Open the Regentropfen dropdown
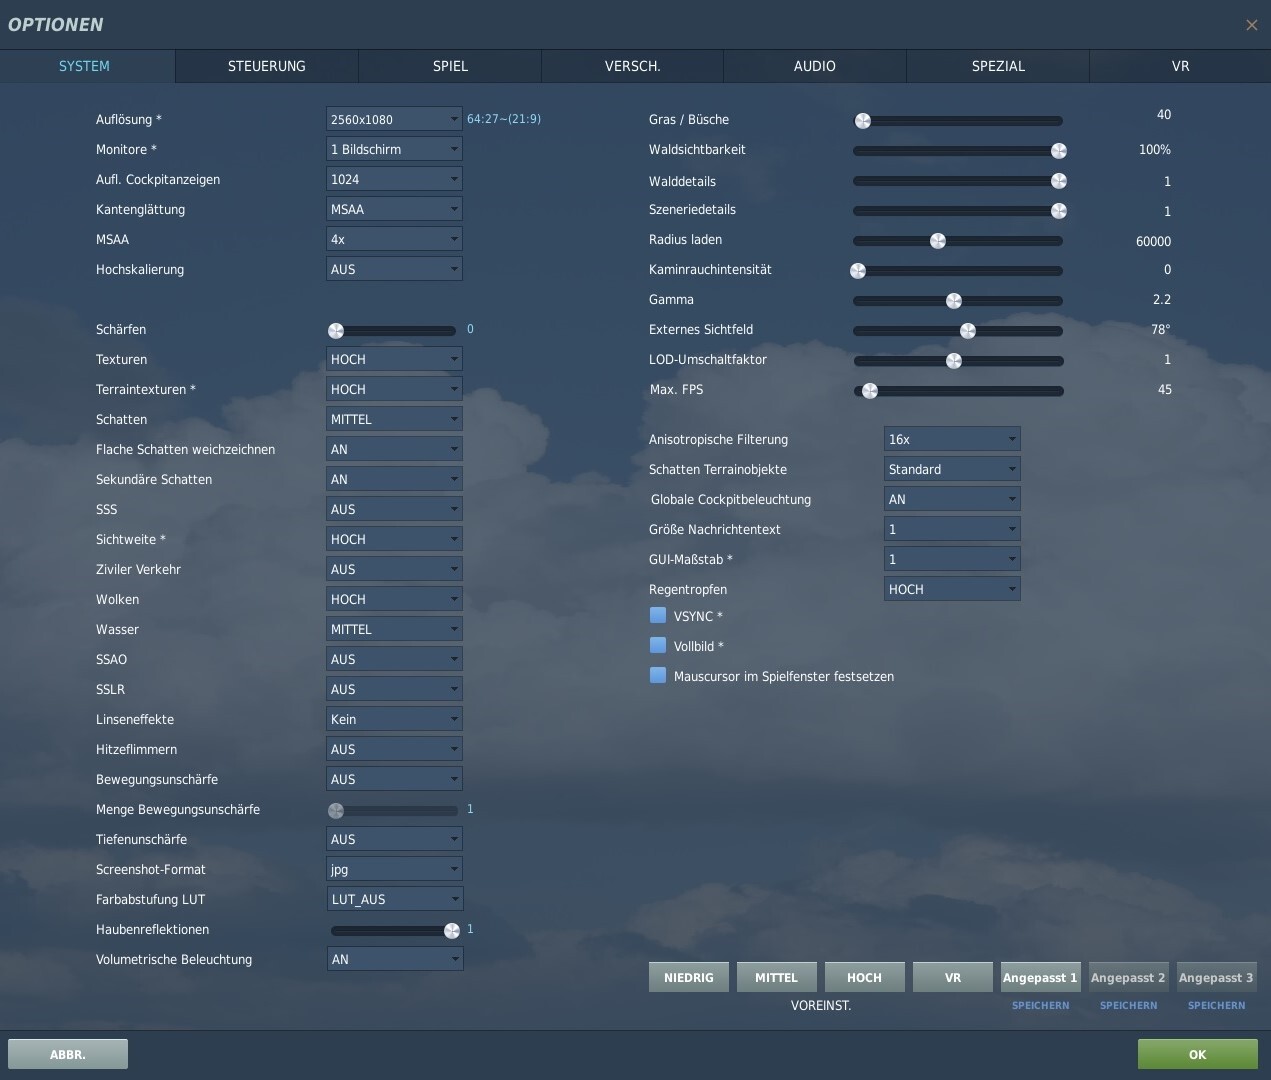 952,589
